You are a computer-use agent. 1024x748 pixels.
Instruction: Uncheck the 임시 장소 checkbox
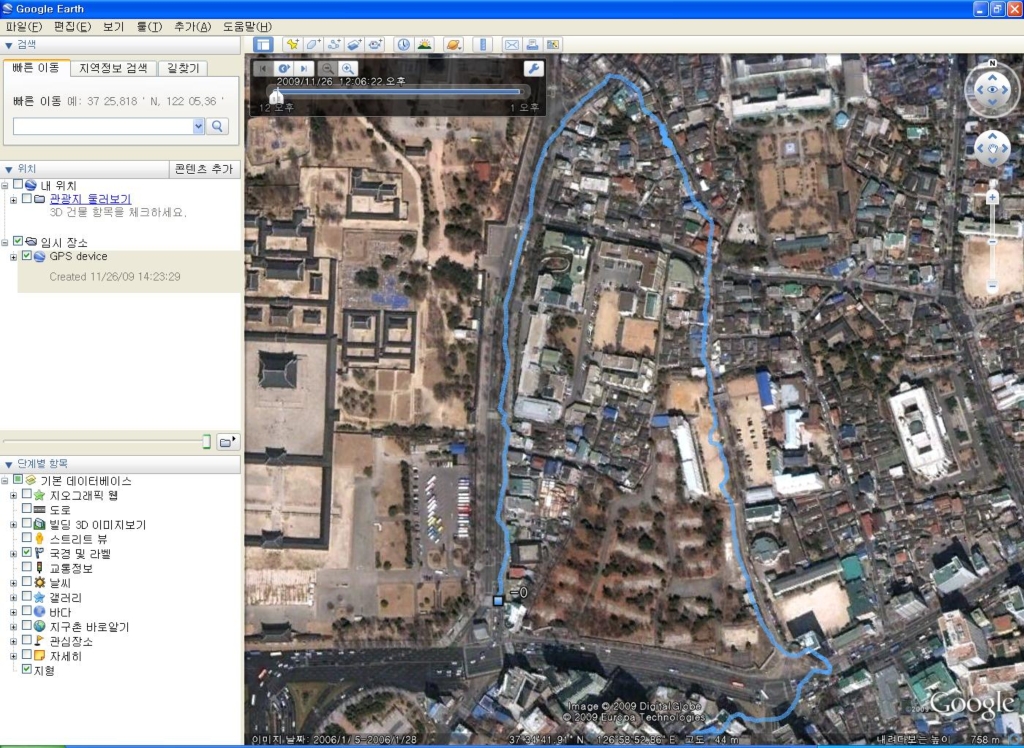18,241
